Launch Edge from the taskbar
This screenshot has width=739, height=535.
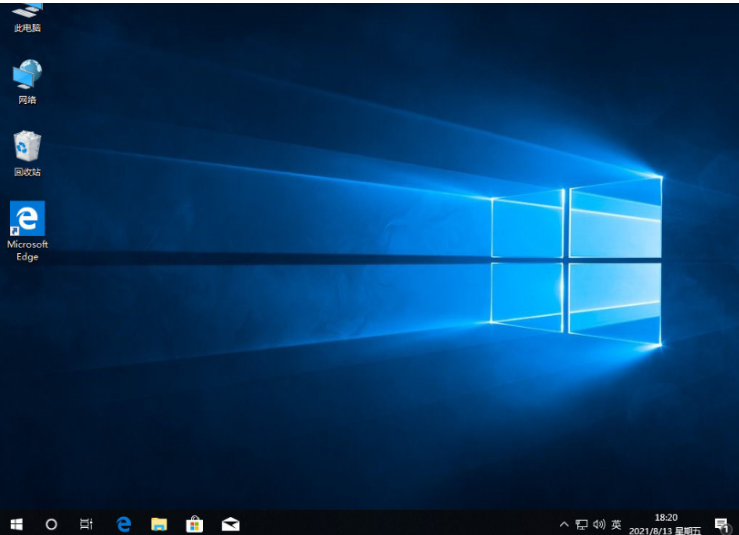[x=123, y=523]
